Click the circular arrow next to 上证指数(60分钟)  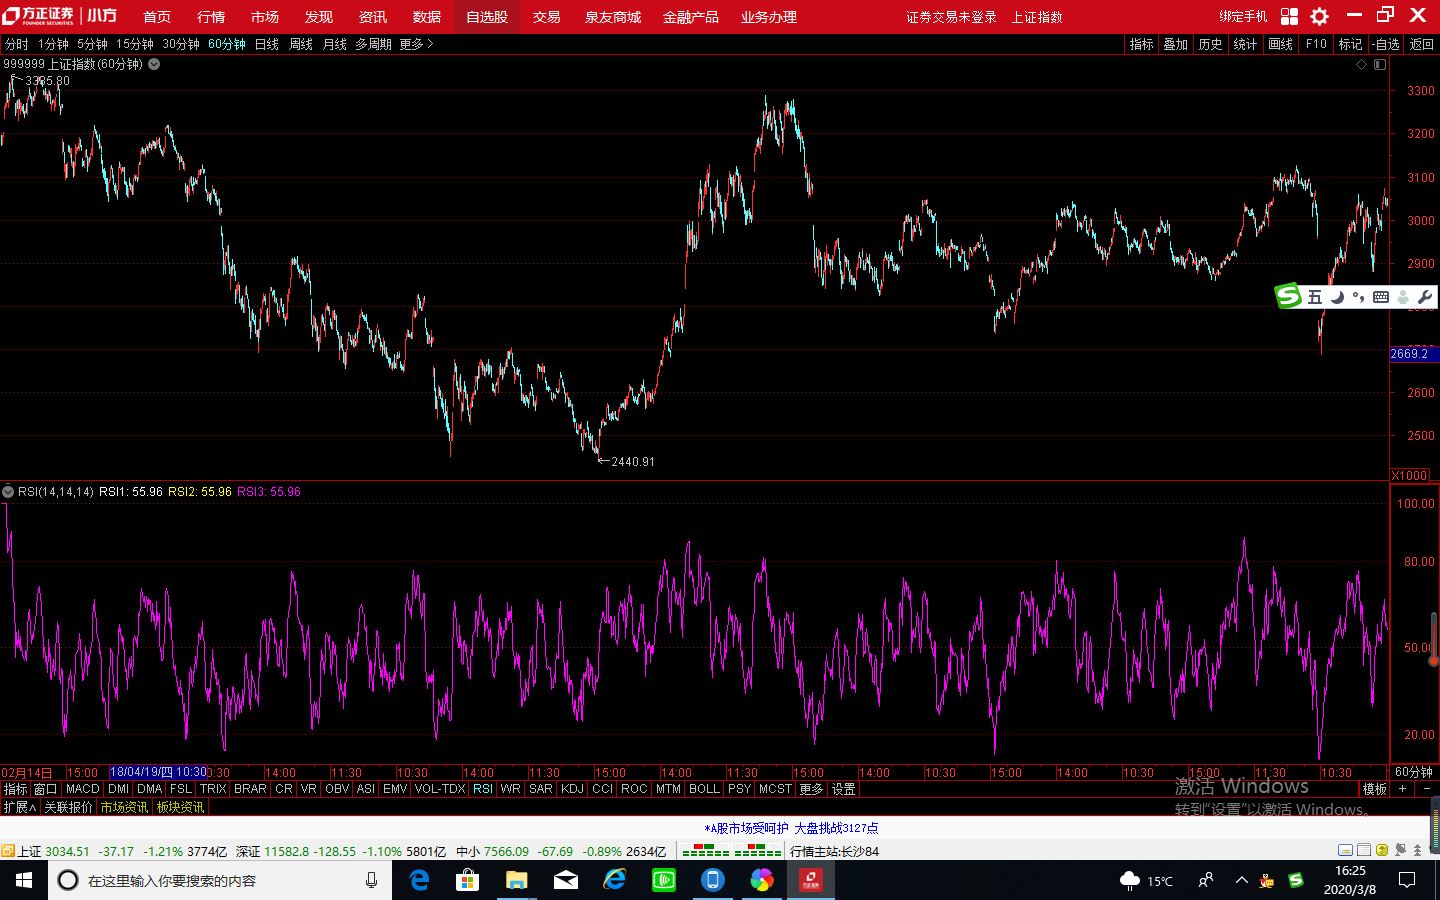(x=154, y=64)
